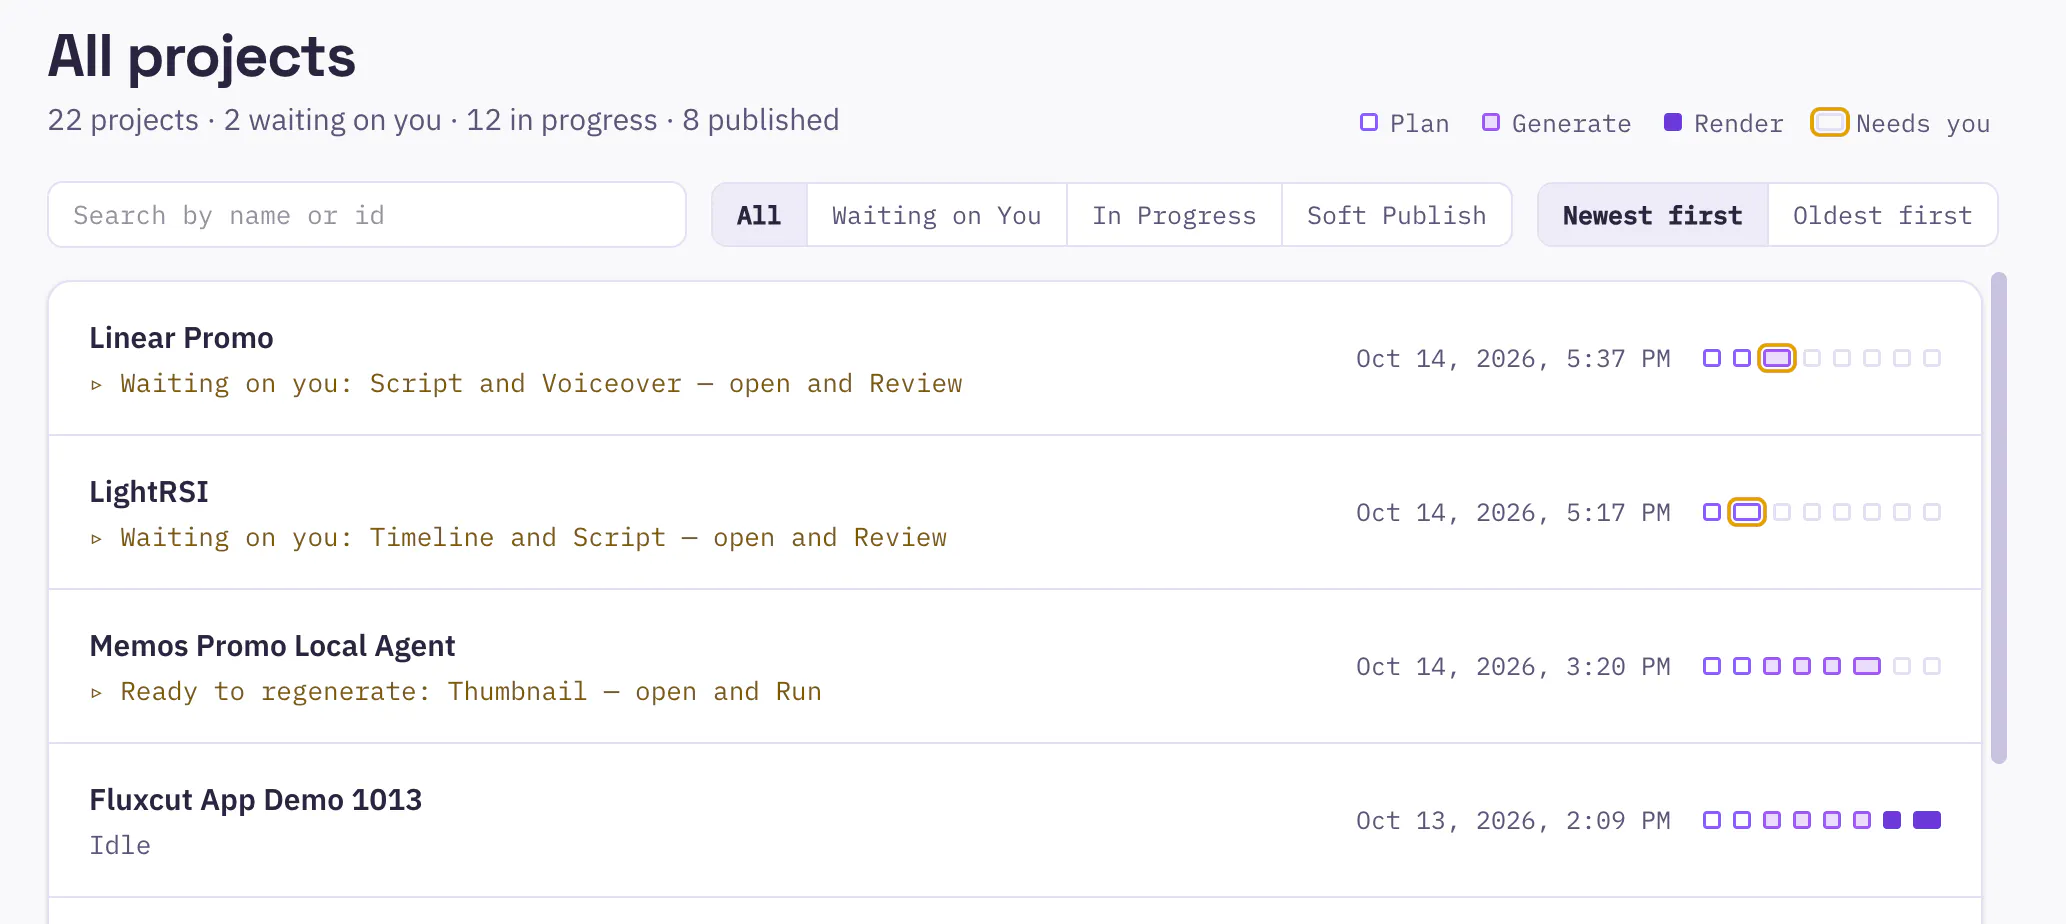
Task: Click the final filled render step for Fluxcut
Action: point(1927,820)
